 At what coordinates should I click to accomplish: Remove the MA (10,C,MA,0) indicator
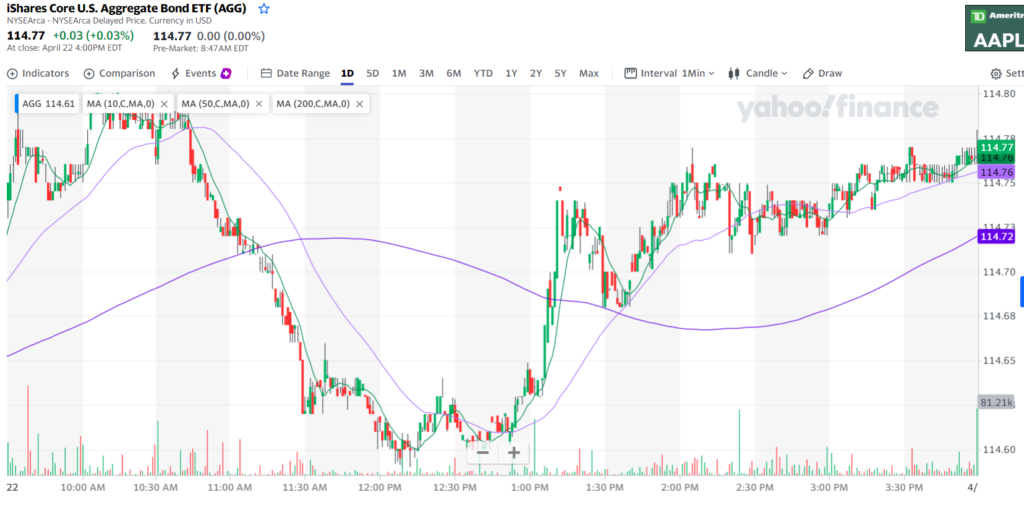pyautogui.click(x=164, y=103)
